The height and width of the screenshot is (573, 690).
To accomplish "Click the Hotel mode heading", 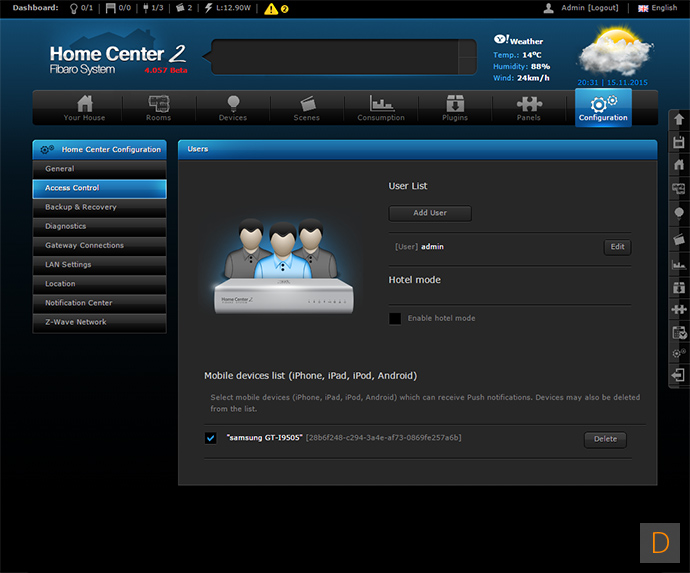I will 414,280.
